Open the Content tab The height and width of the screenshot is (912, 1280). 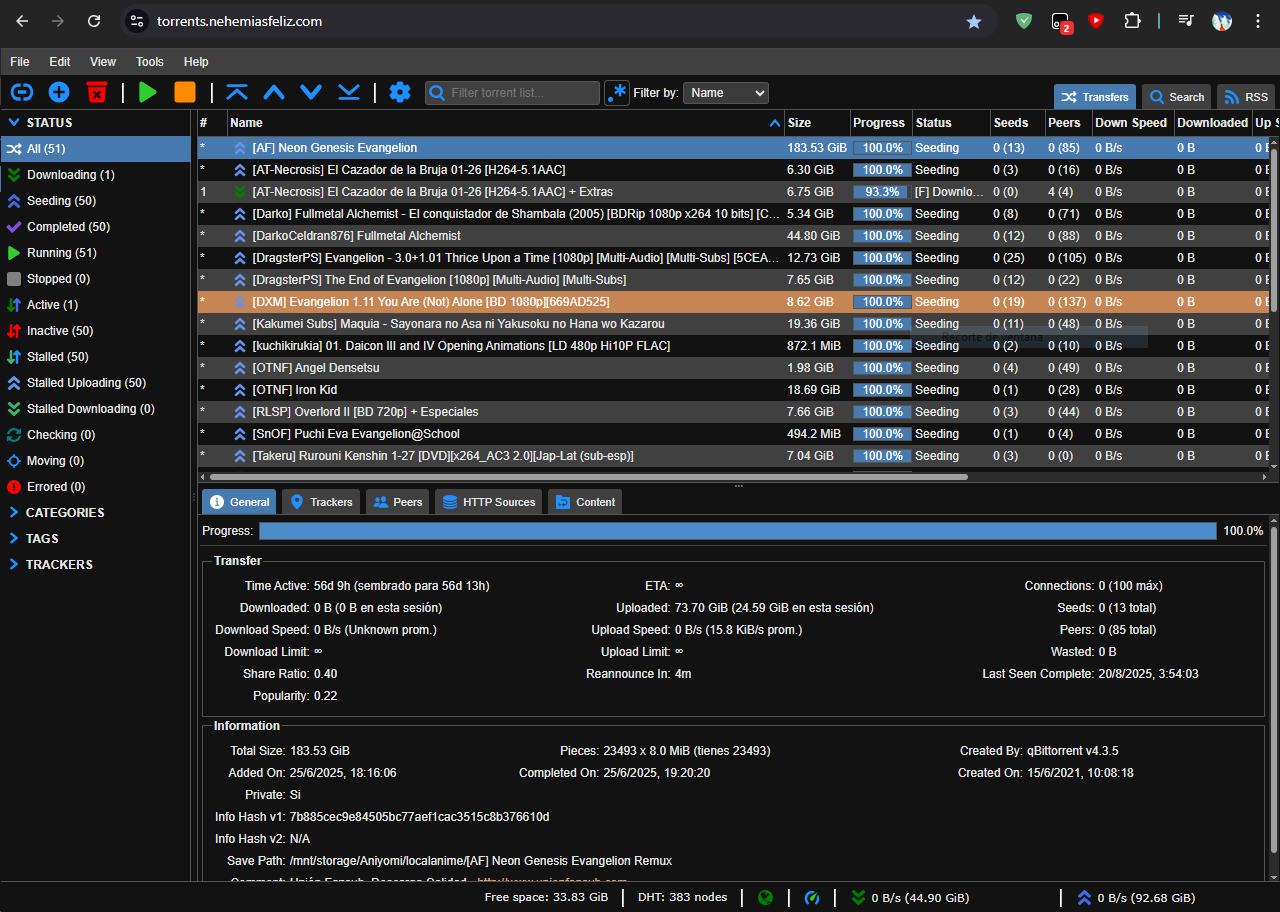click(585, 502)
